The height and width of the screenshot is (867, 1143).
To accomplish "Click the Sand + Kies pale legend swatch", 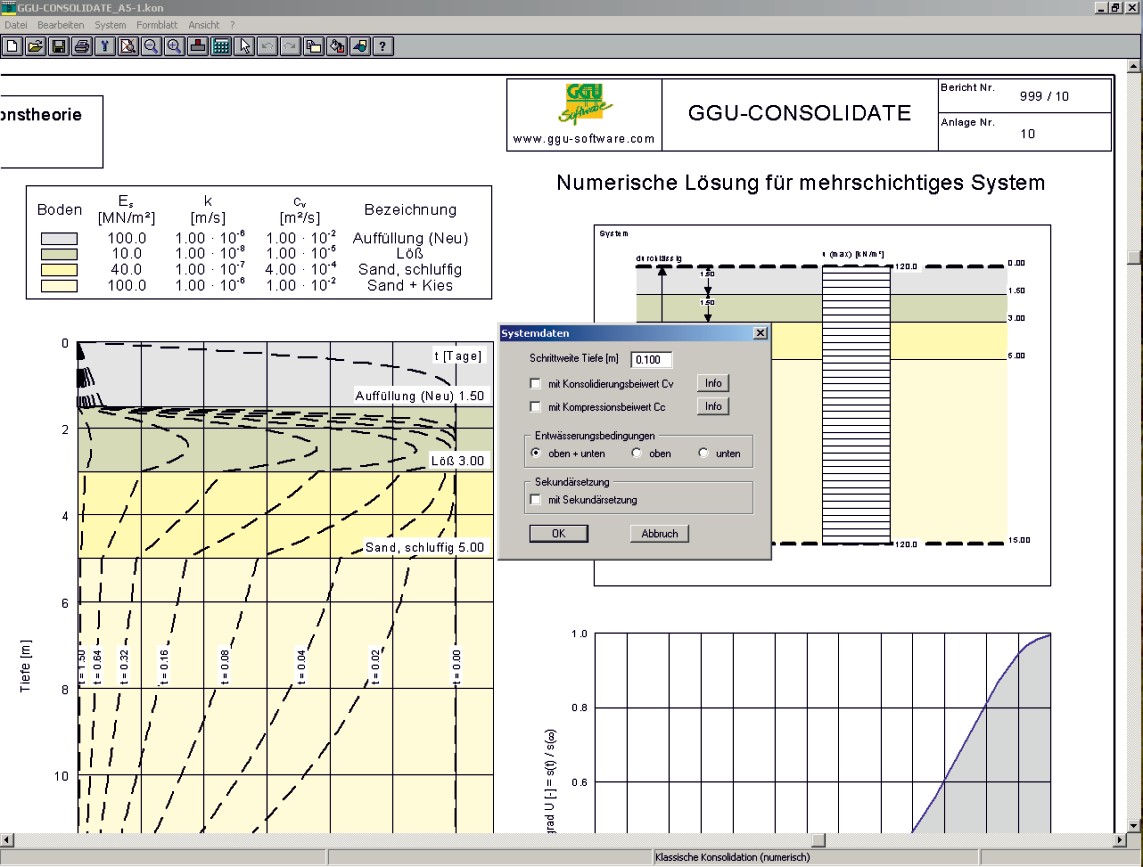I will point(59,286).
